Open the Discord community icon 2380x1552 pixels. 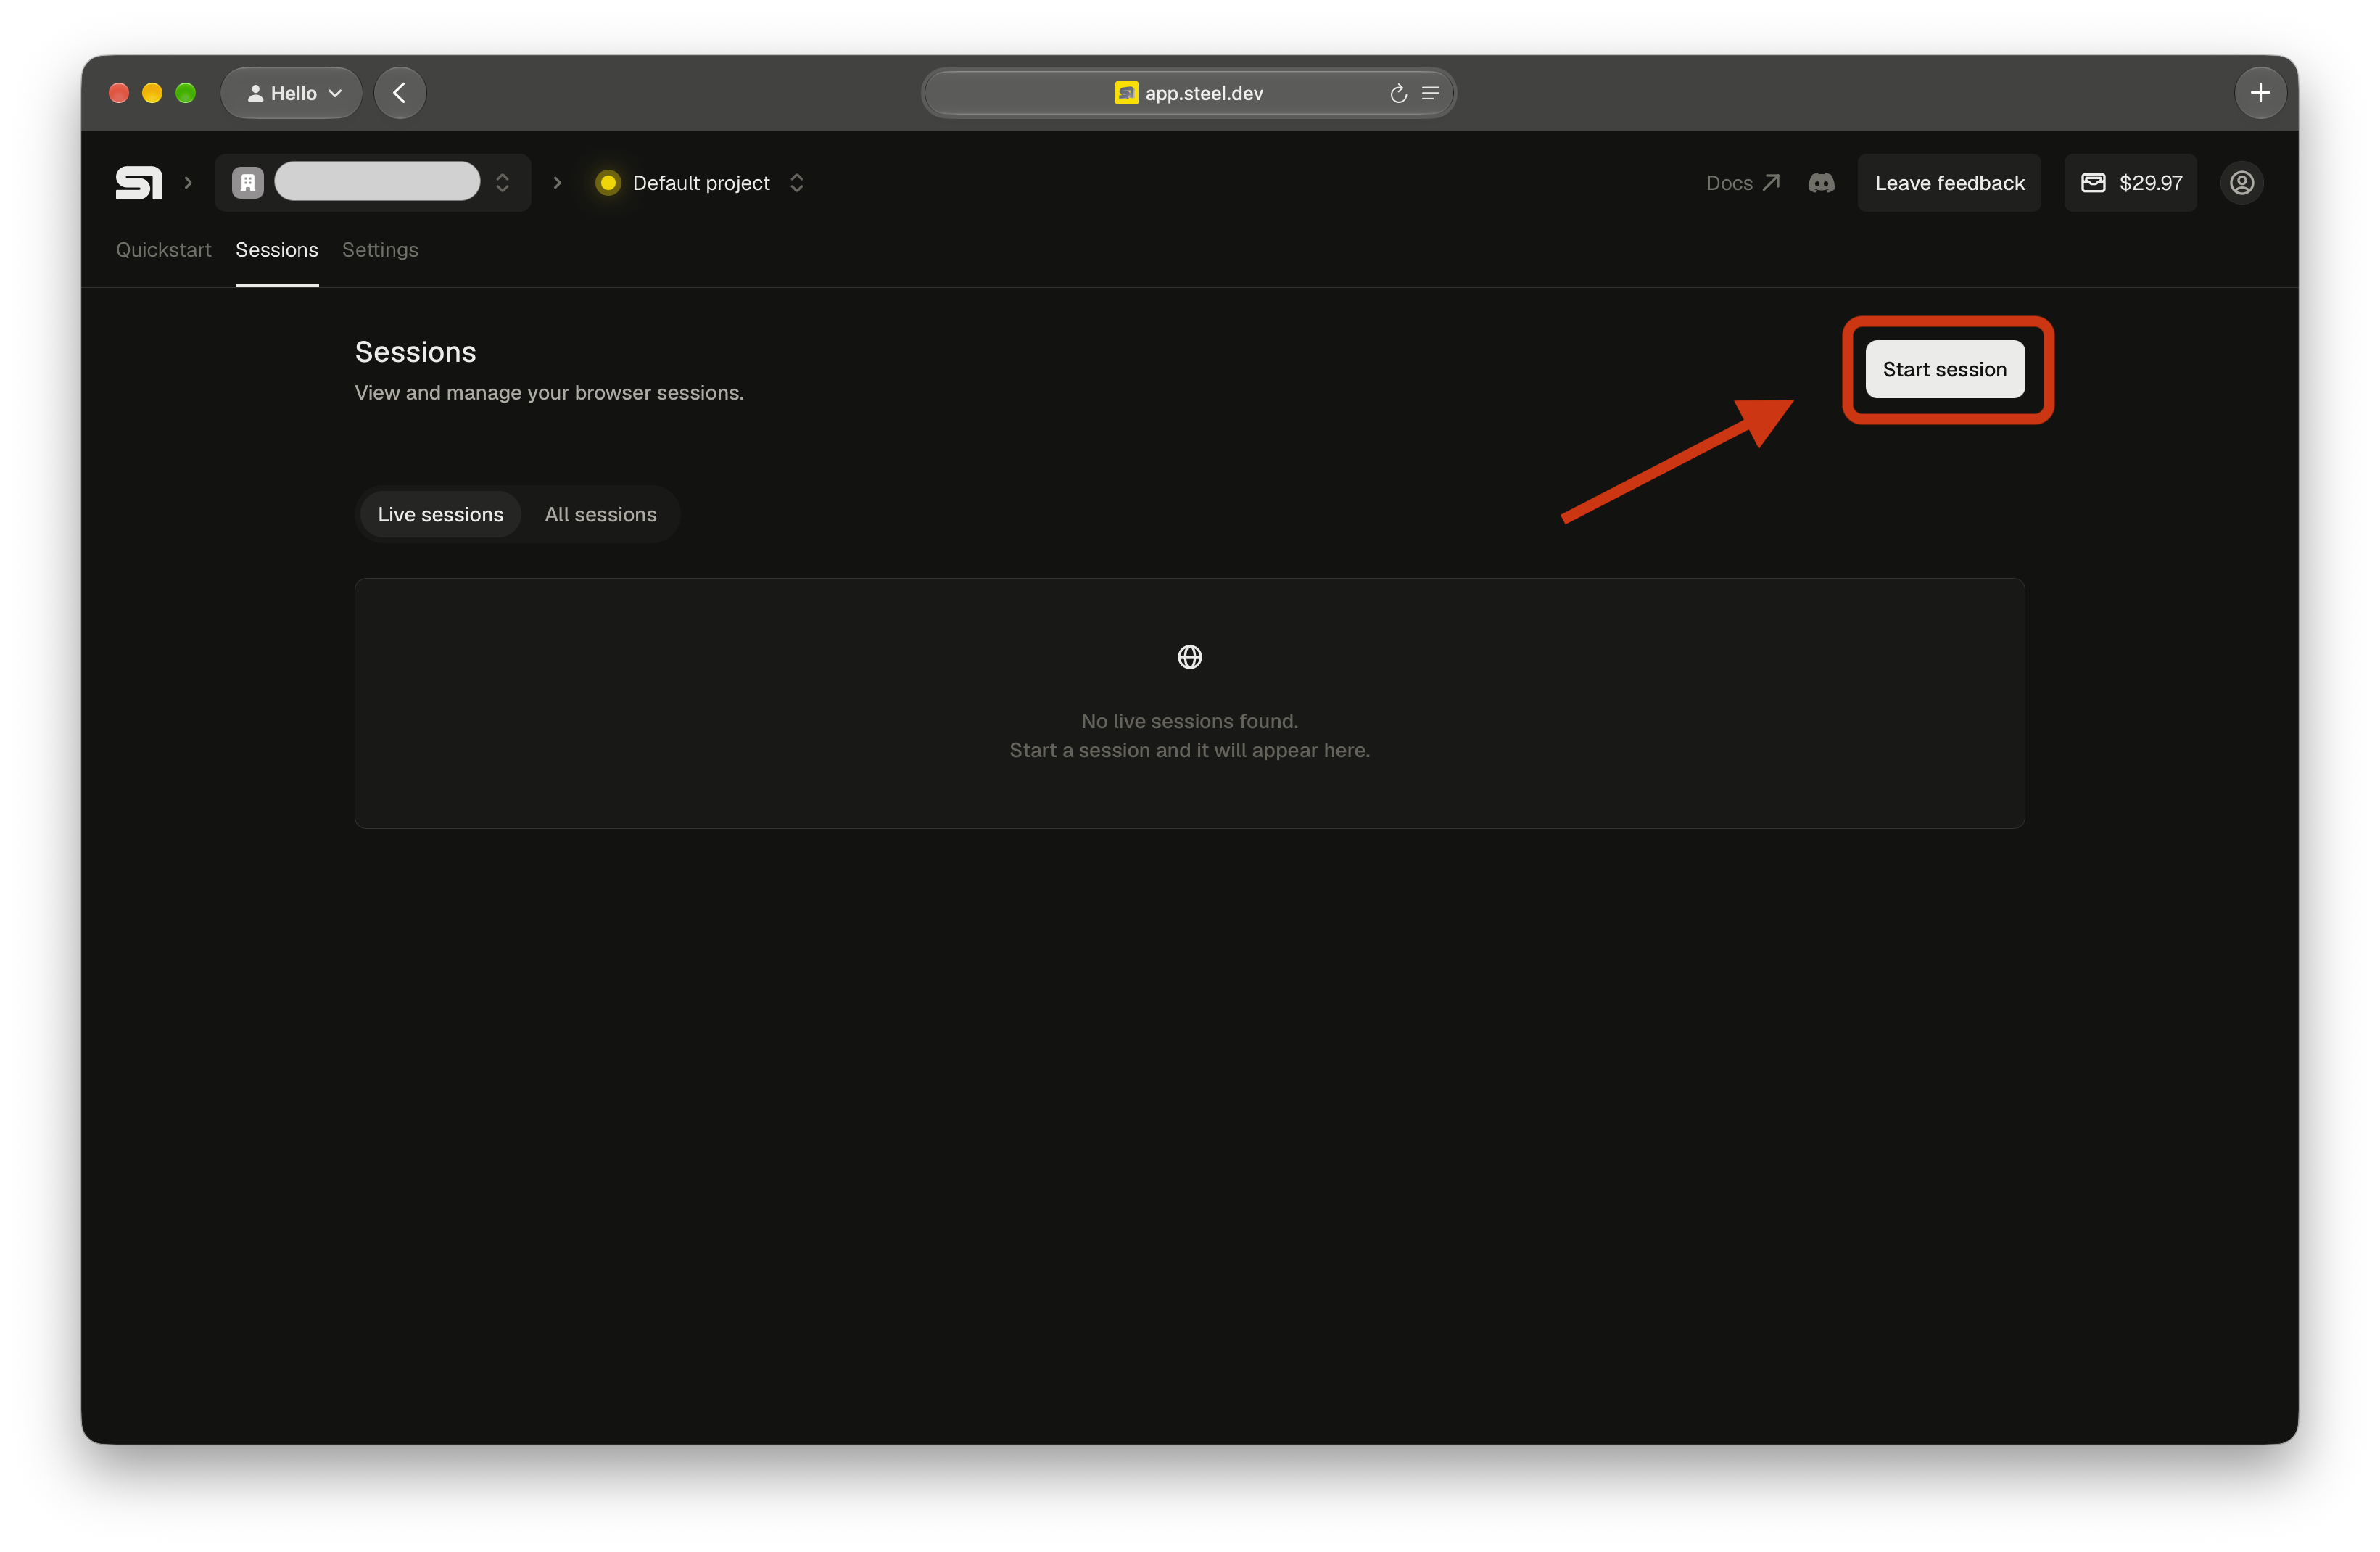click(1821, 183)
